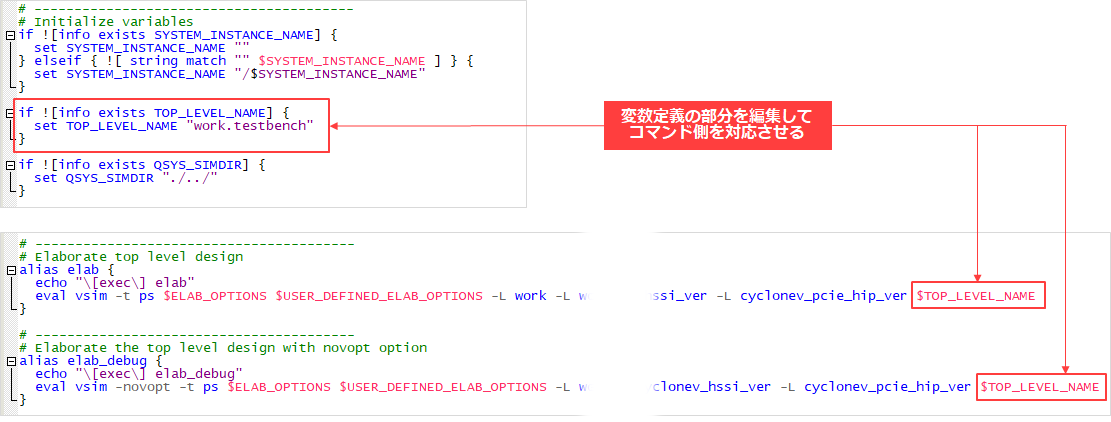Click cyclonev_pcie_hip_ver in the elab command
The height and width of the screenshot is (422, 1111).
822,296
